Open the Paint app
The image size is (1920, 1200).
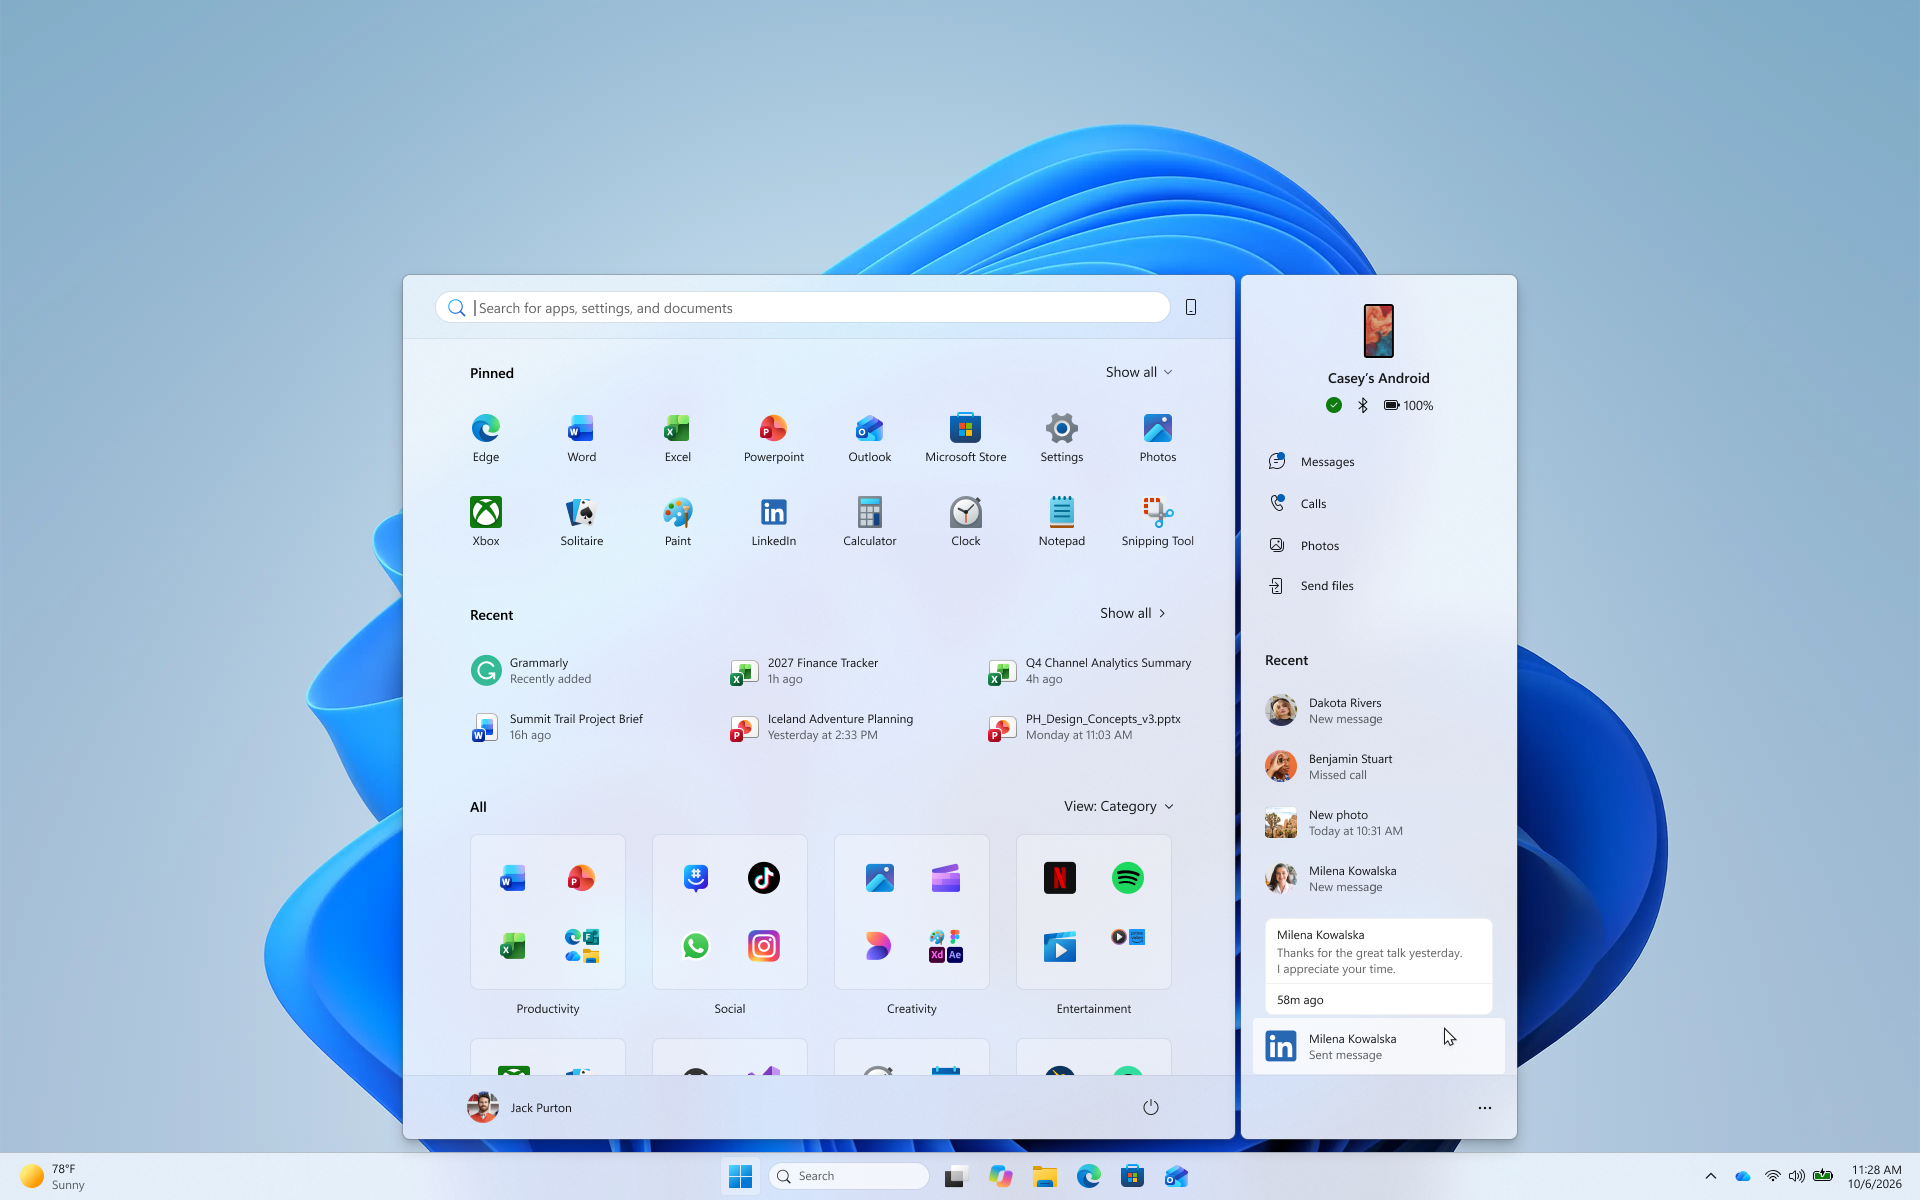coord(678,522)
